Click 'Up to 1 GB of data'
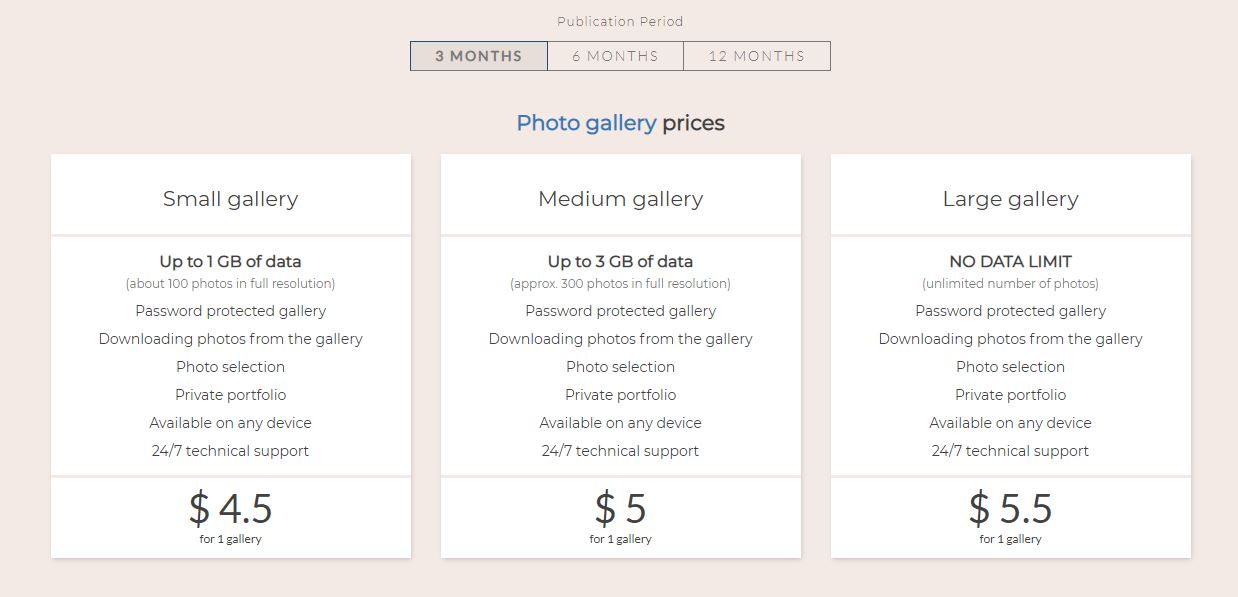This screenshot has width=1238, height=597. tap(231, 262)
